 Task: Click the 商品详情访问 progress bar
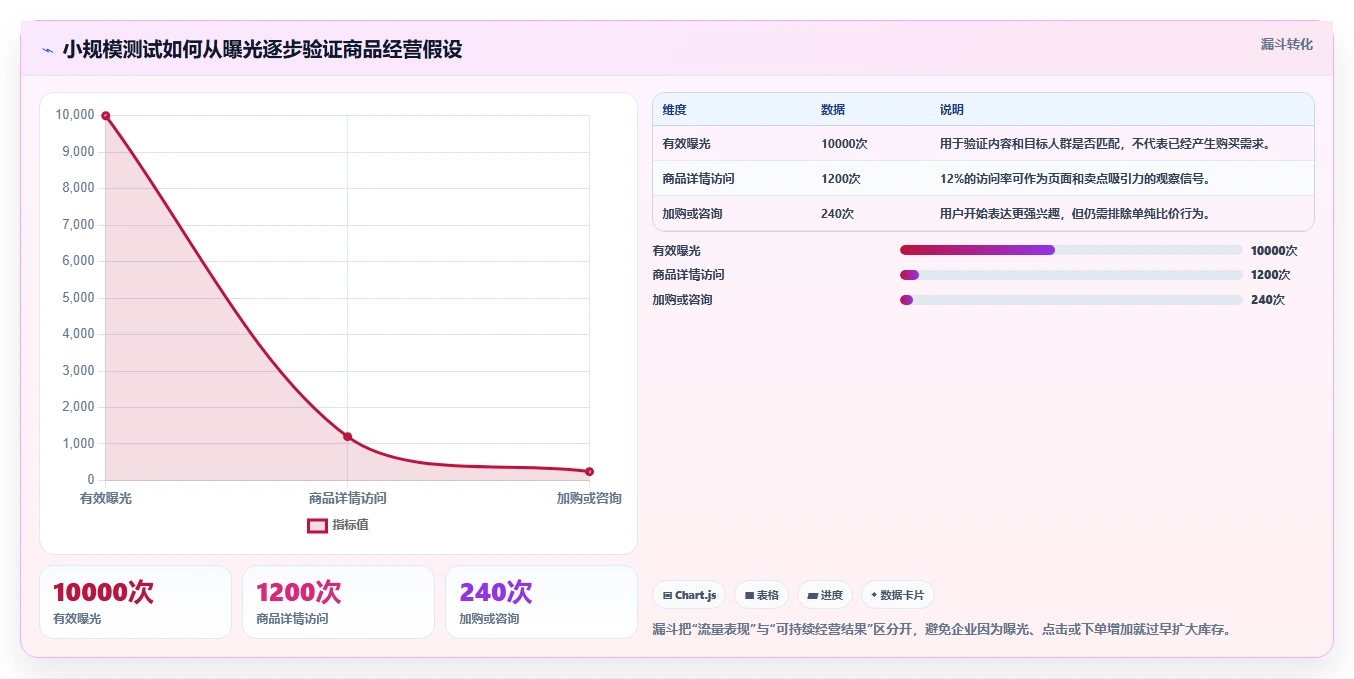[1071, 275]
